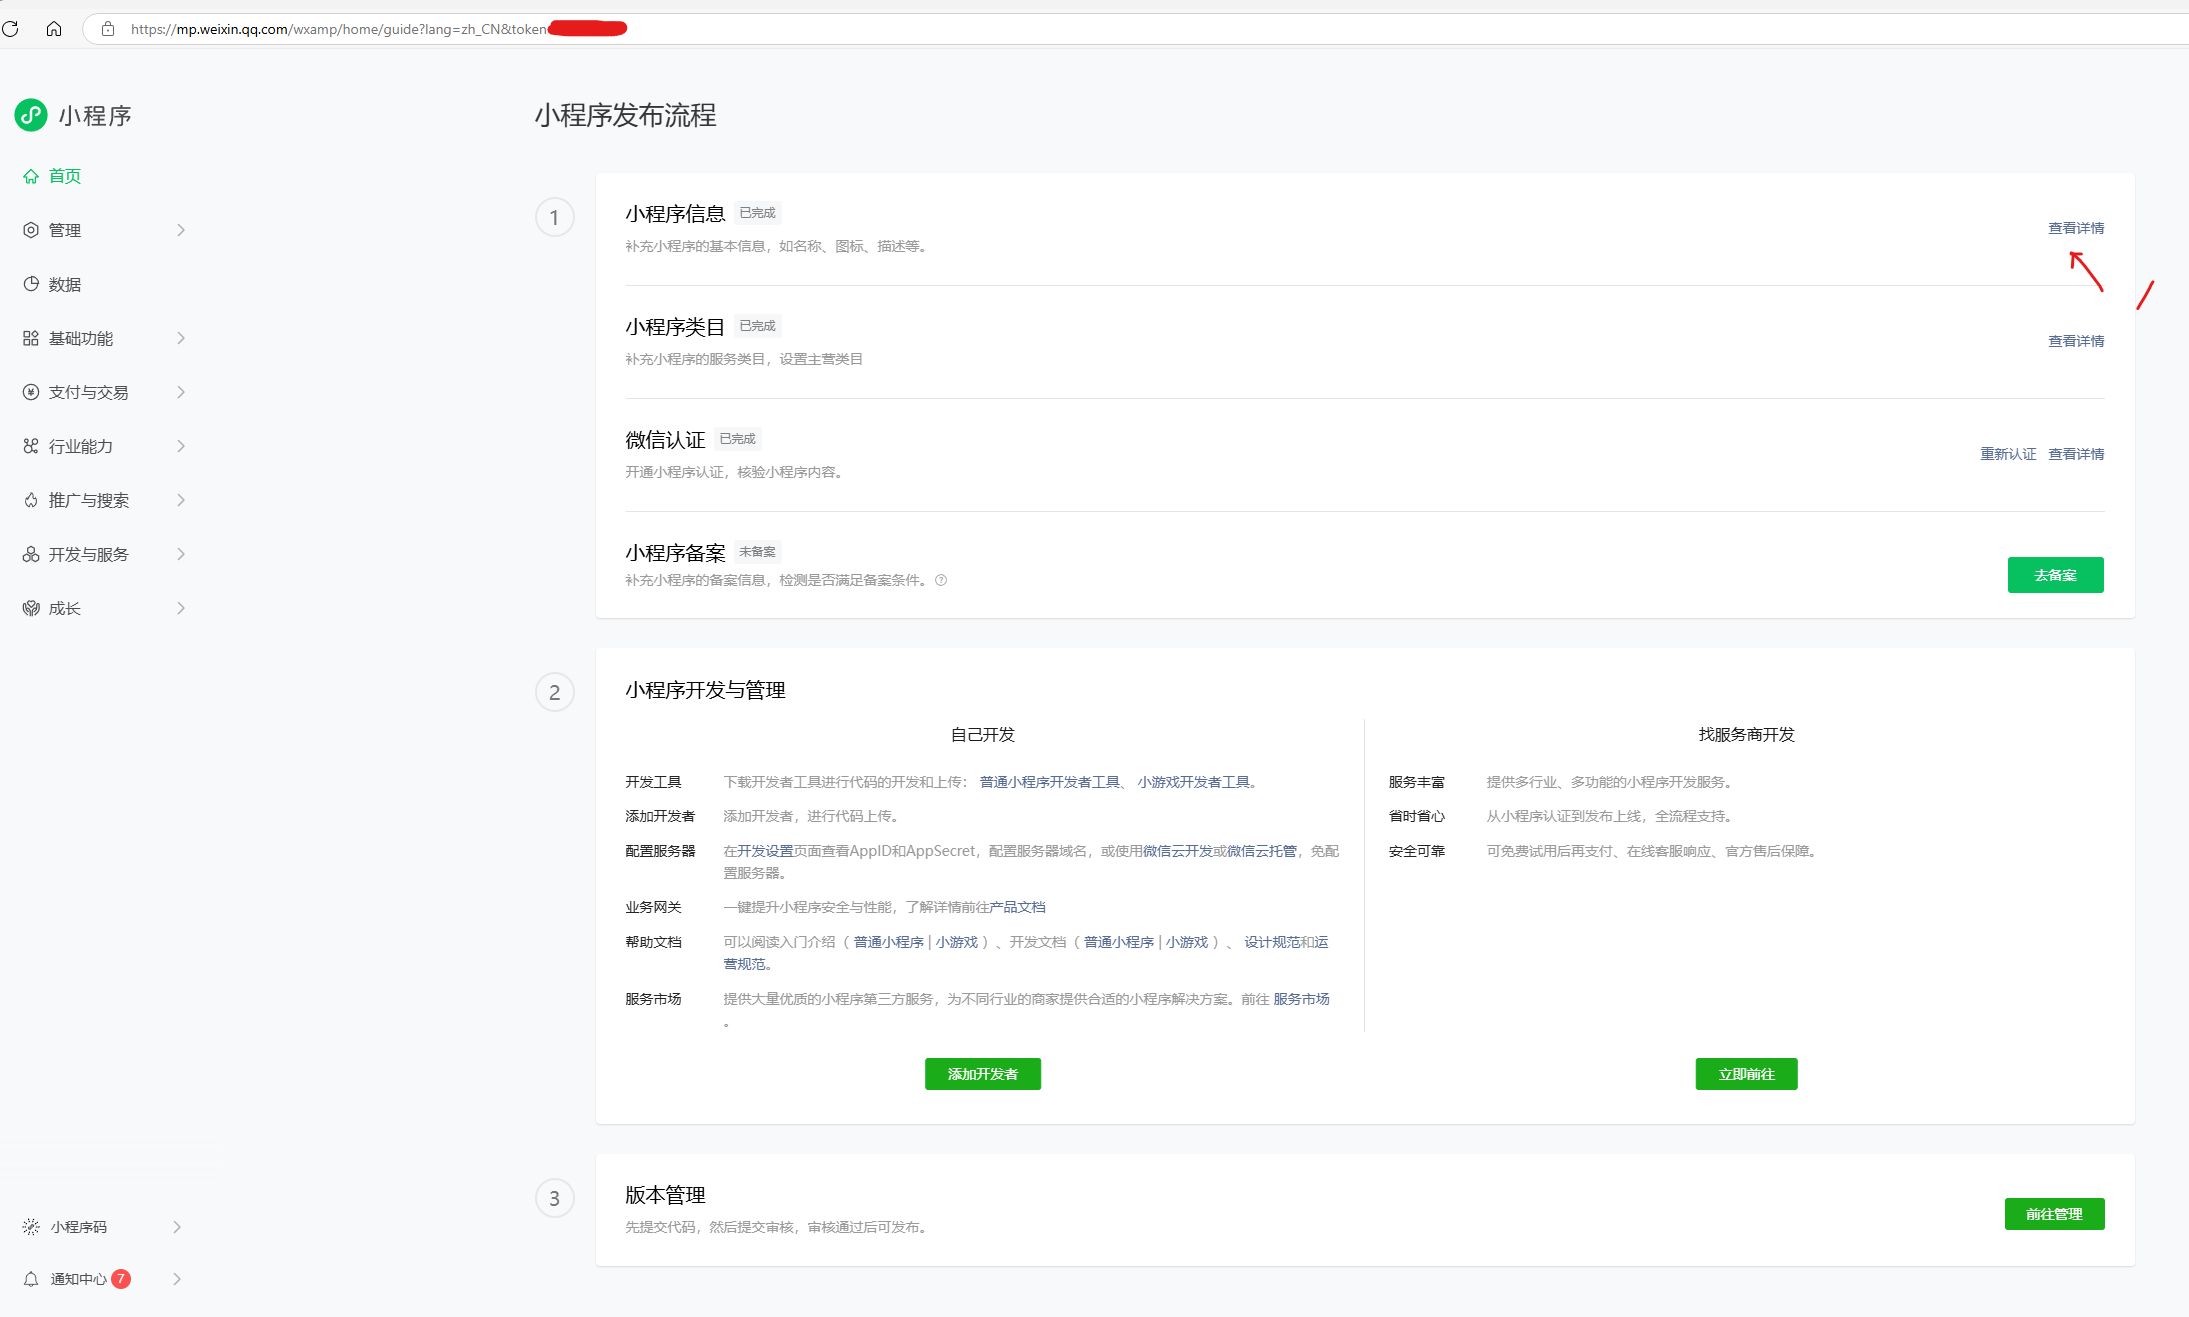Click the red notification badge showing 7

click(121, 1279)
